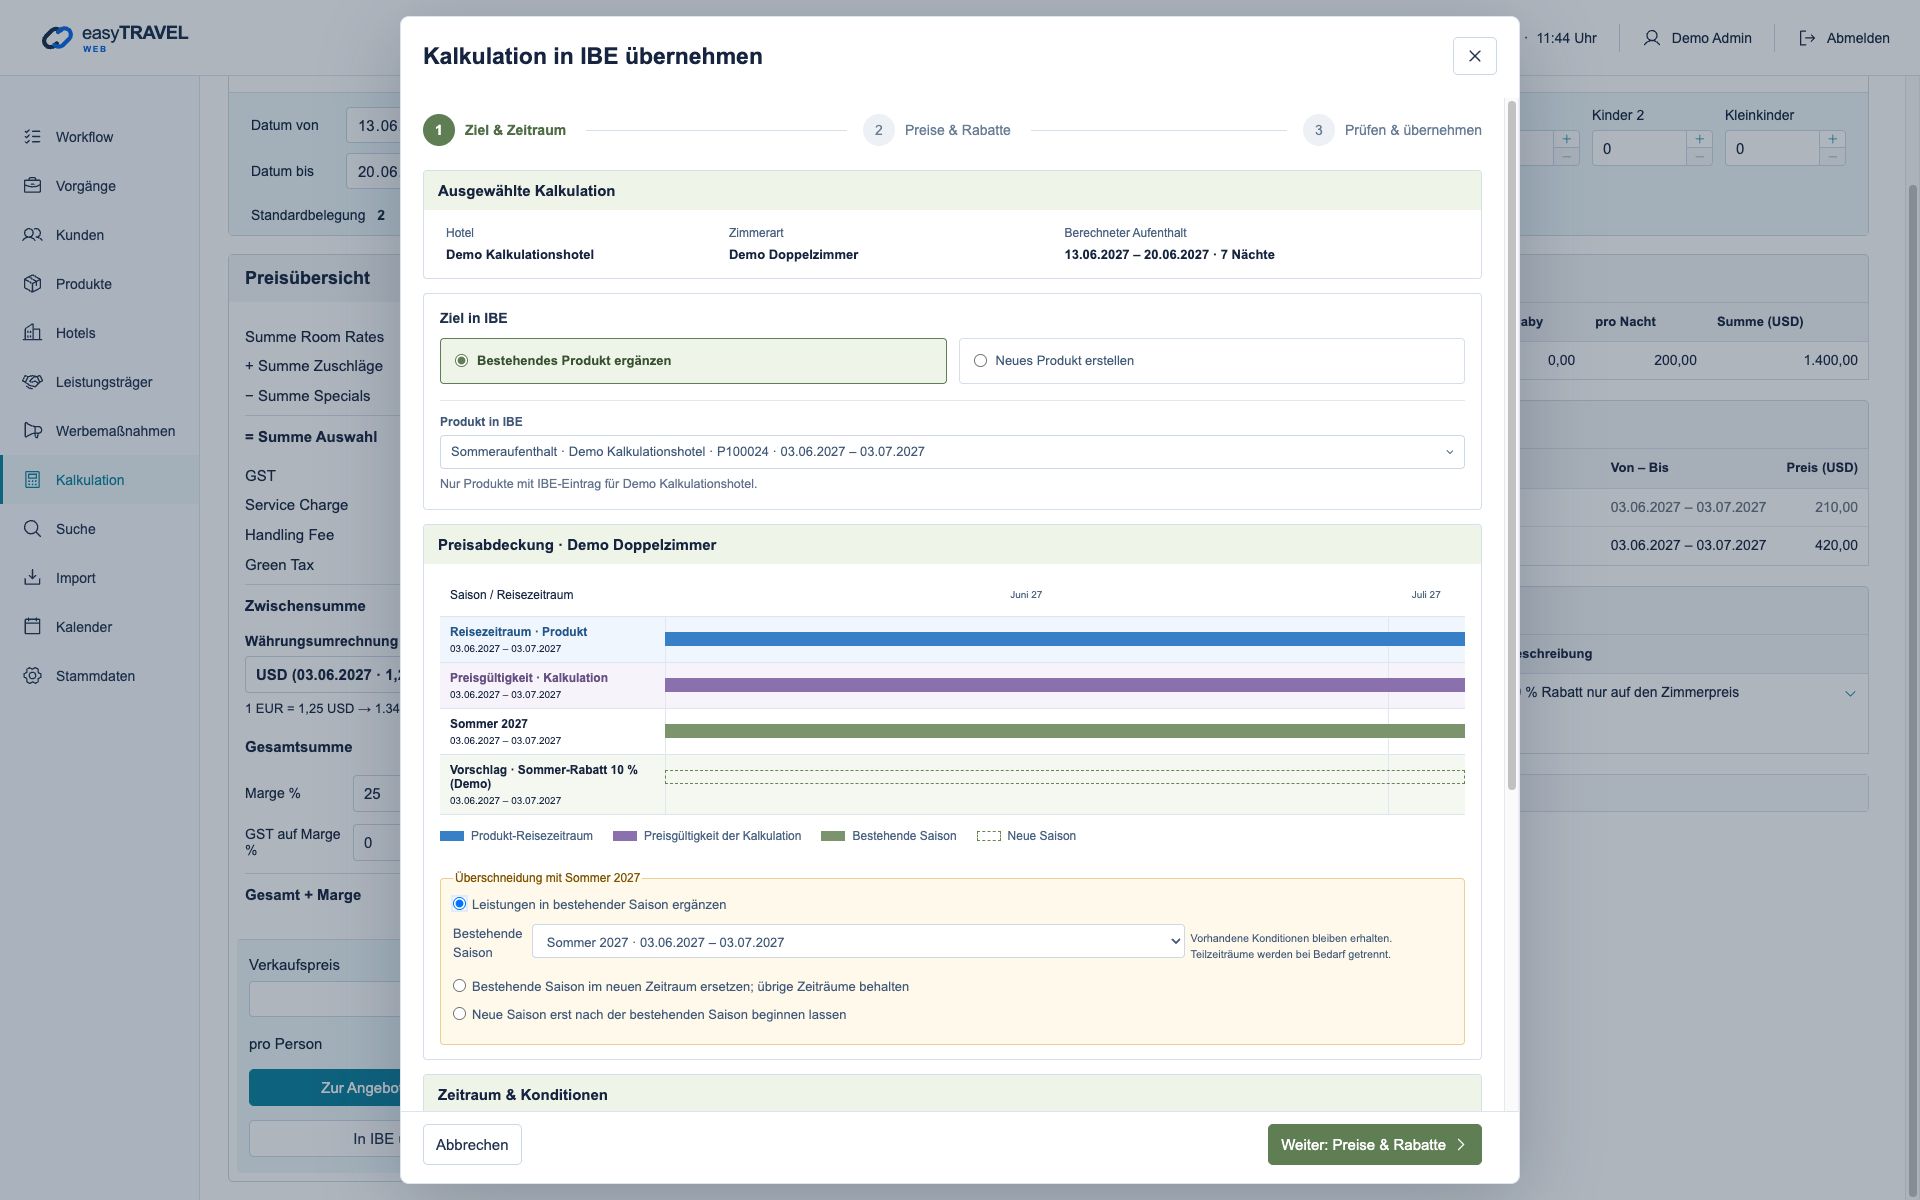The height and width of the screenshot is (1200, 1920).
Task: Open the Produkt in IBE dropdown
Action: click(952, 452)
